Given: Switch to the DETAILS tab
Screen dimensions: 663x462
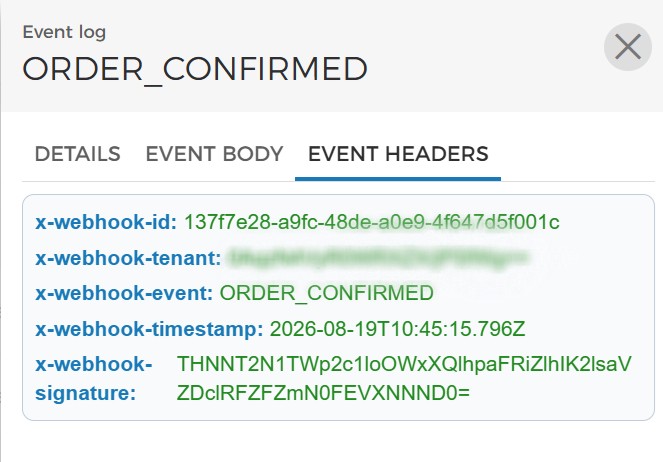Looking at the screenshot, I should pos(77,154).
